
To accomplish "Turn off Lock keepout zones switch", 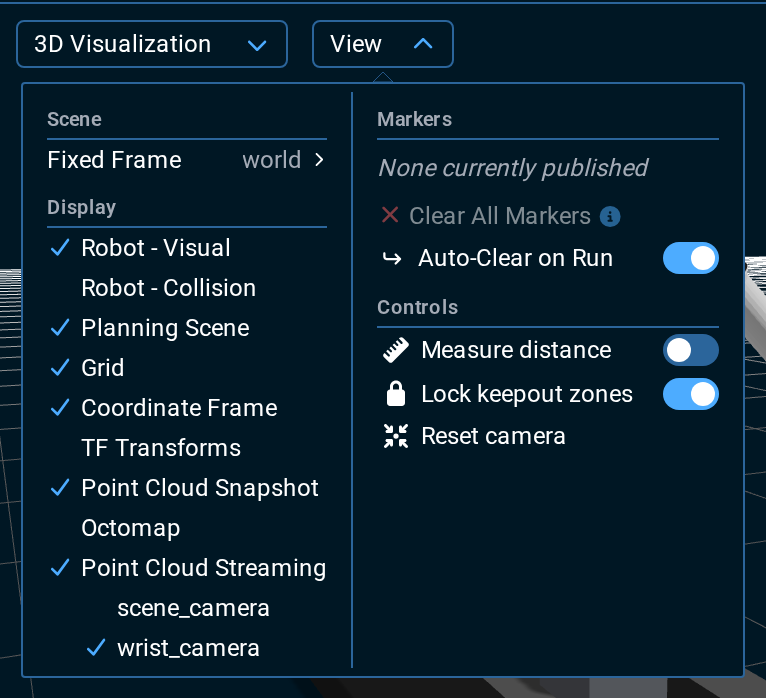I will [691, 394].
